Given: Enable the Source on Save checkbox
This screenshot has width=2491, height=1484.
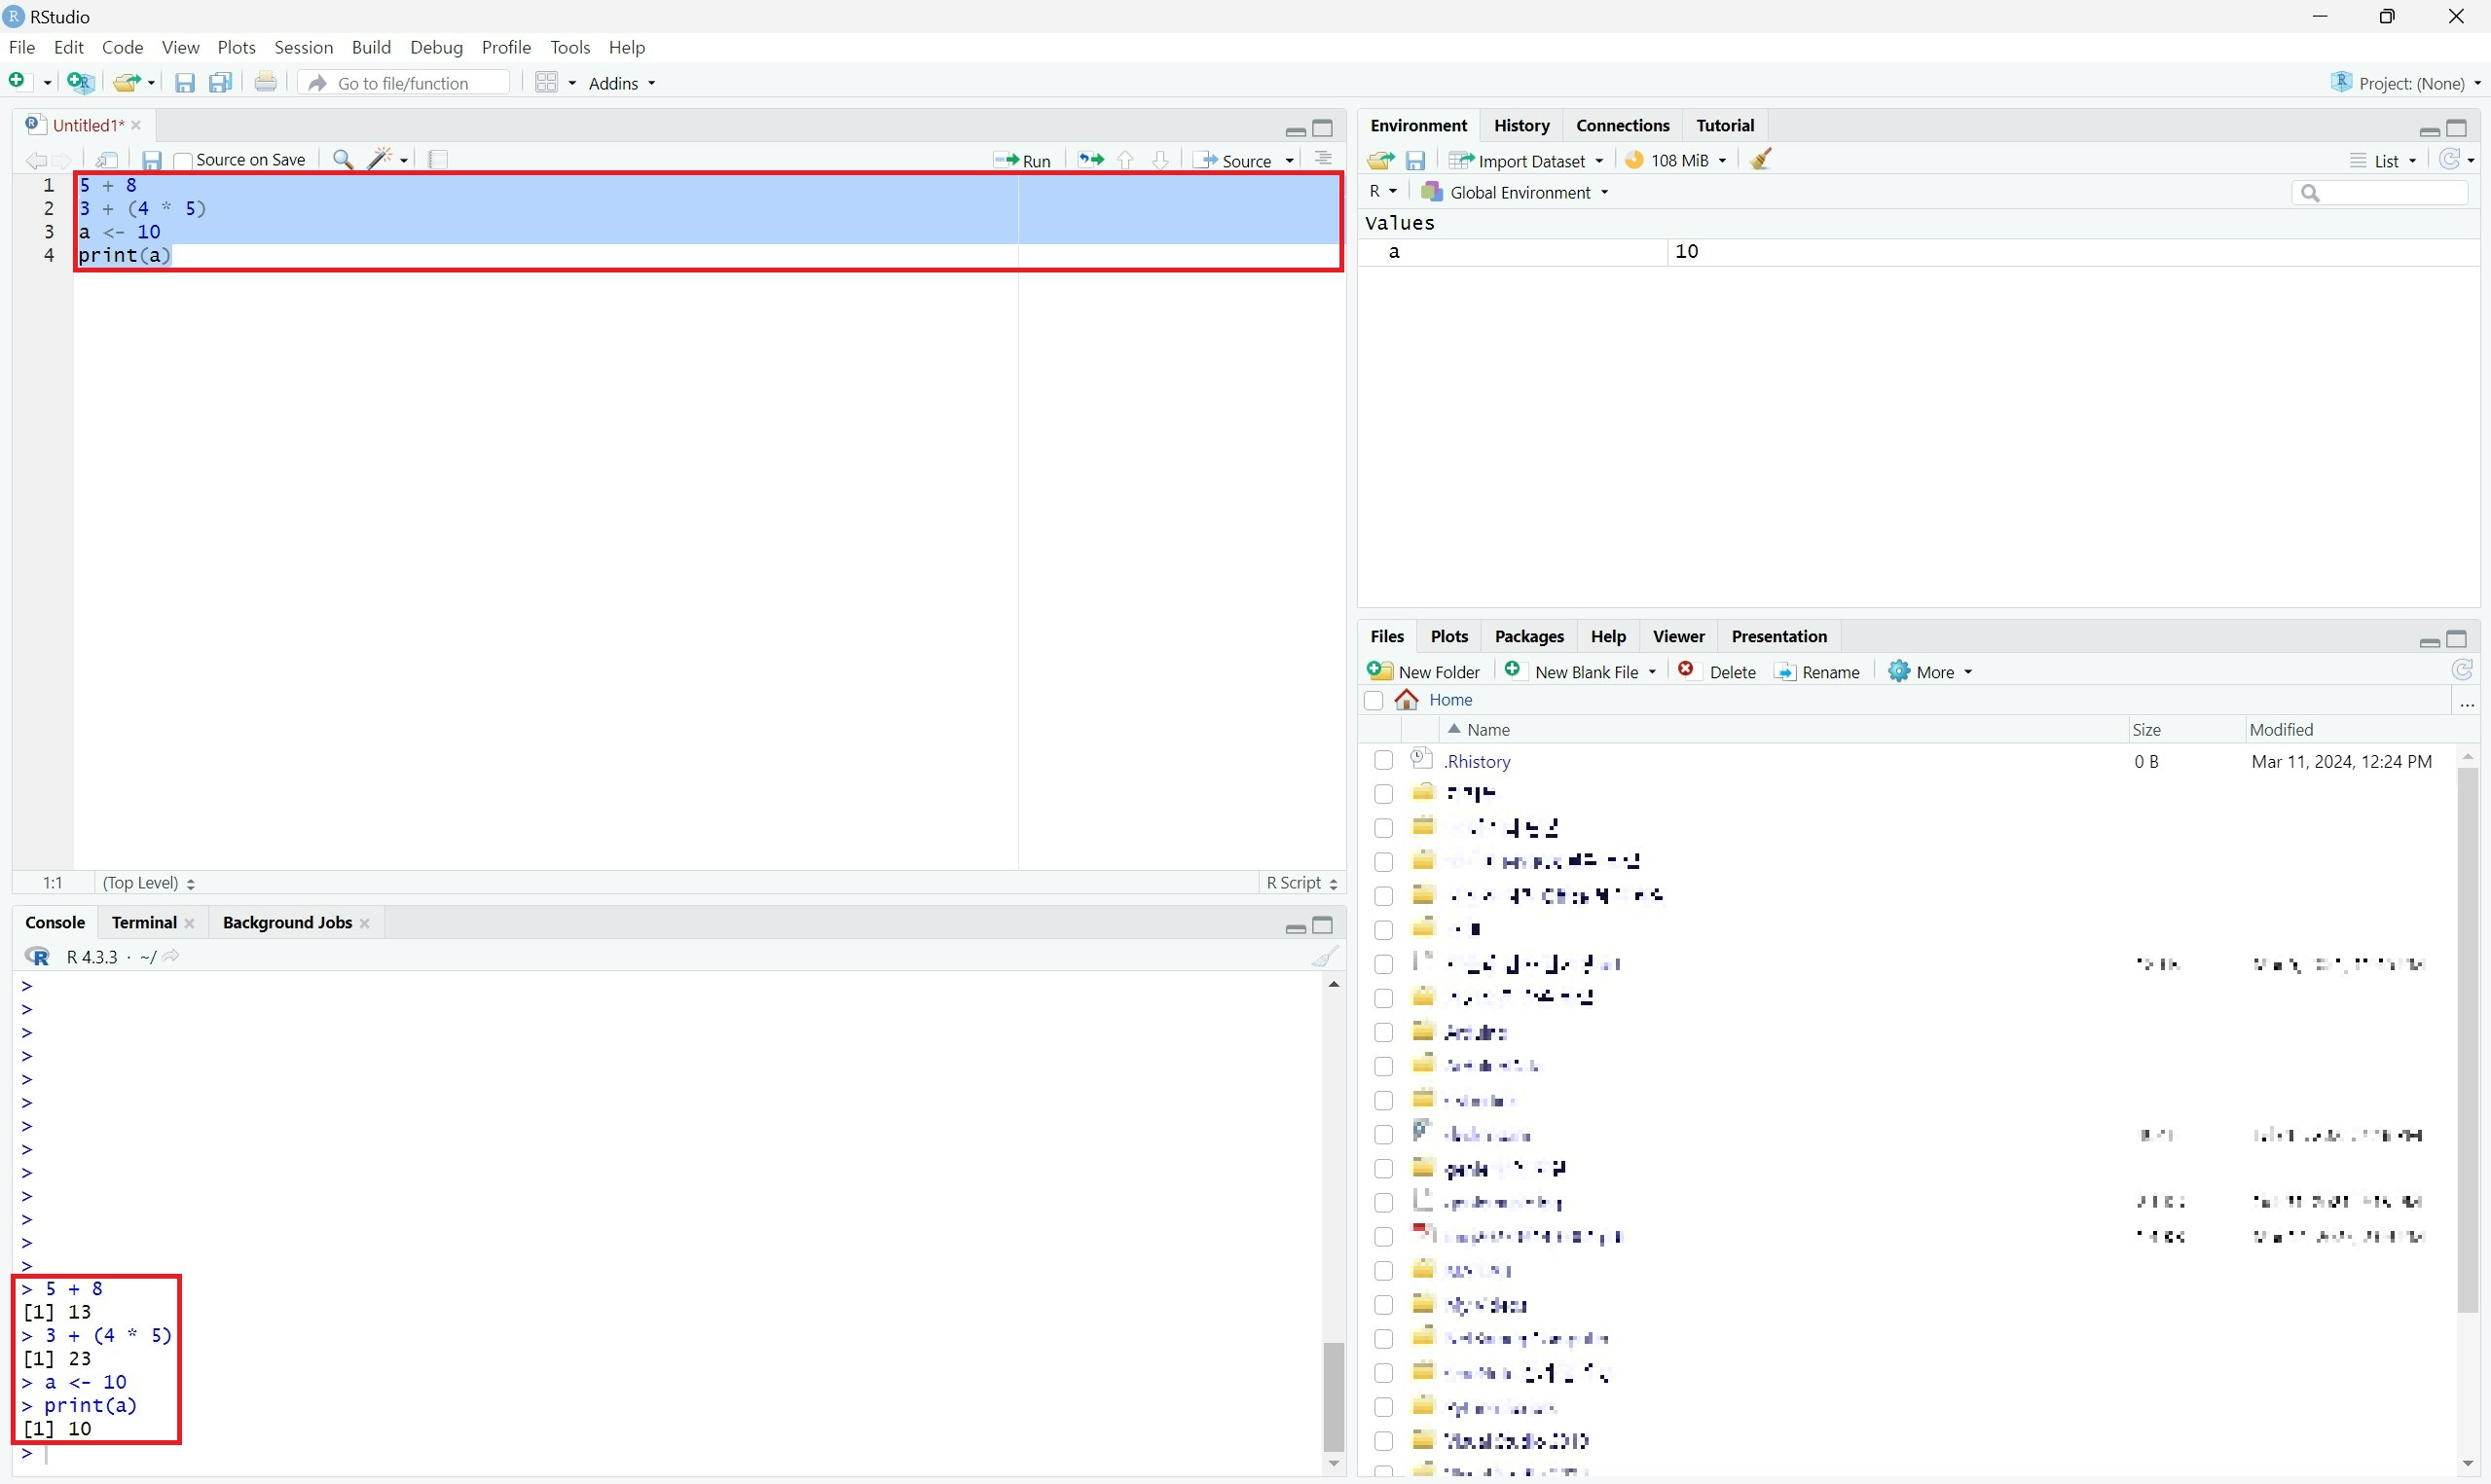Looking at the screenshot, I should click(183, 160).
